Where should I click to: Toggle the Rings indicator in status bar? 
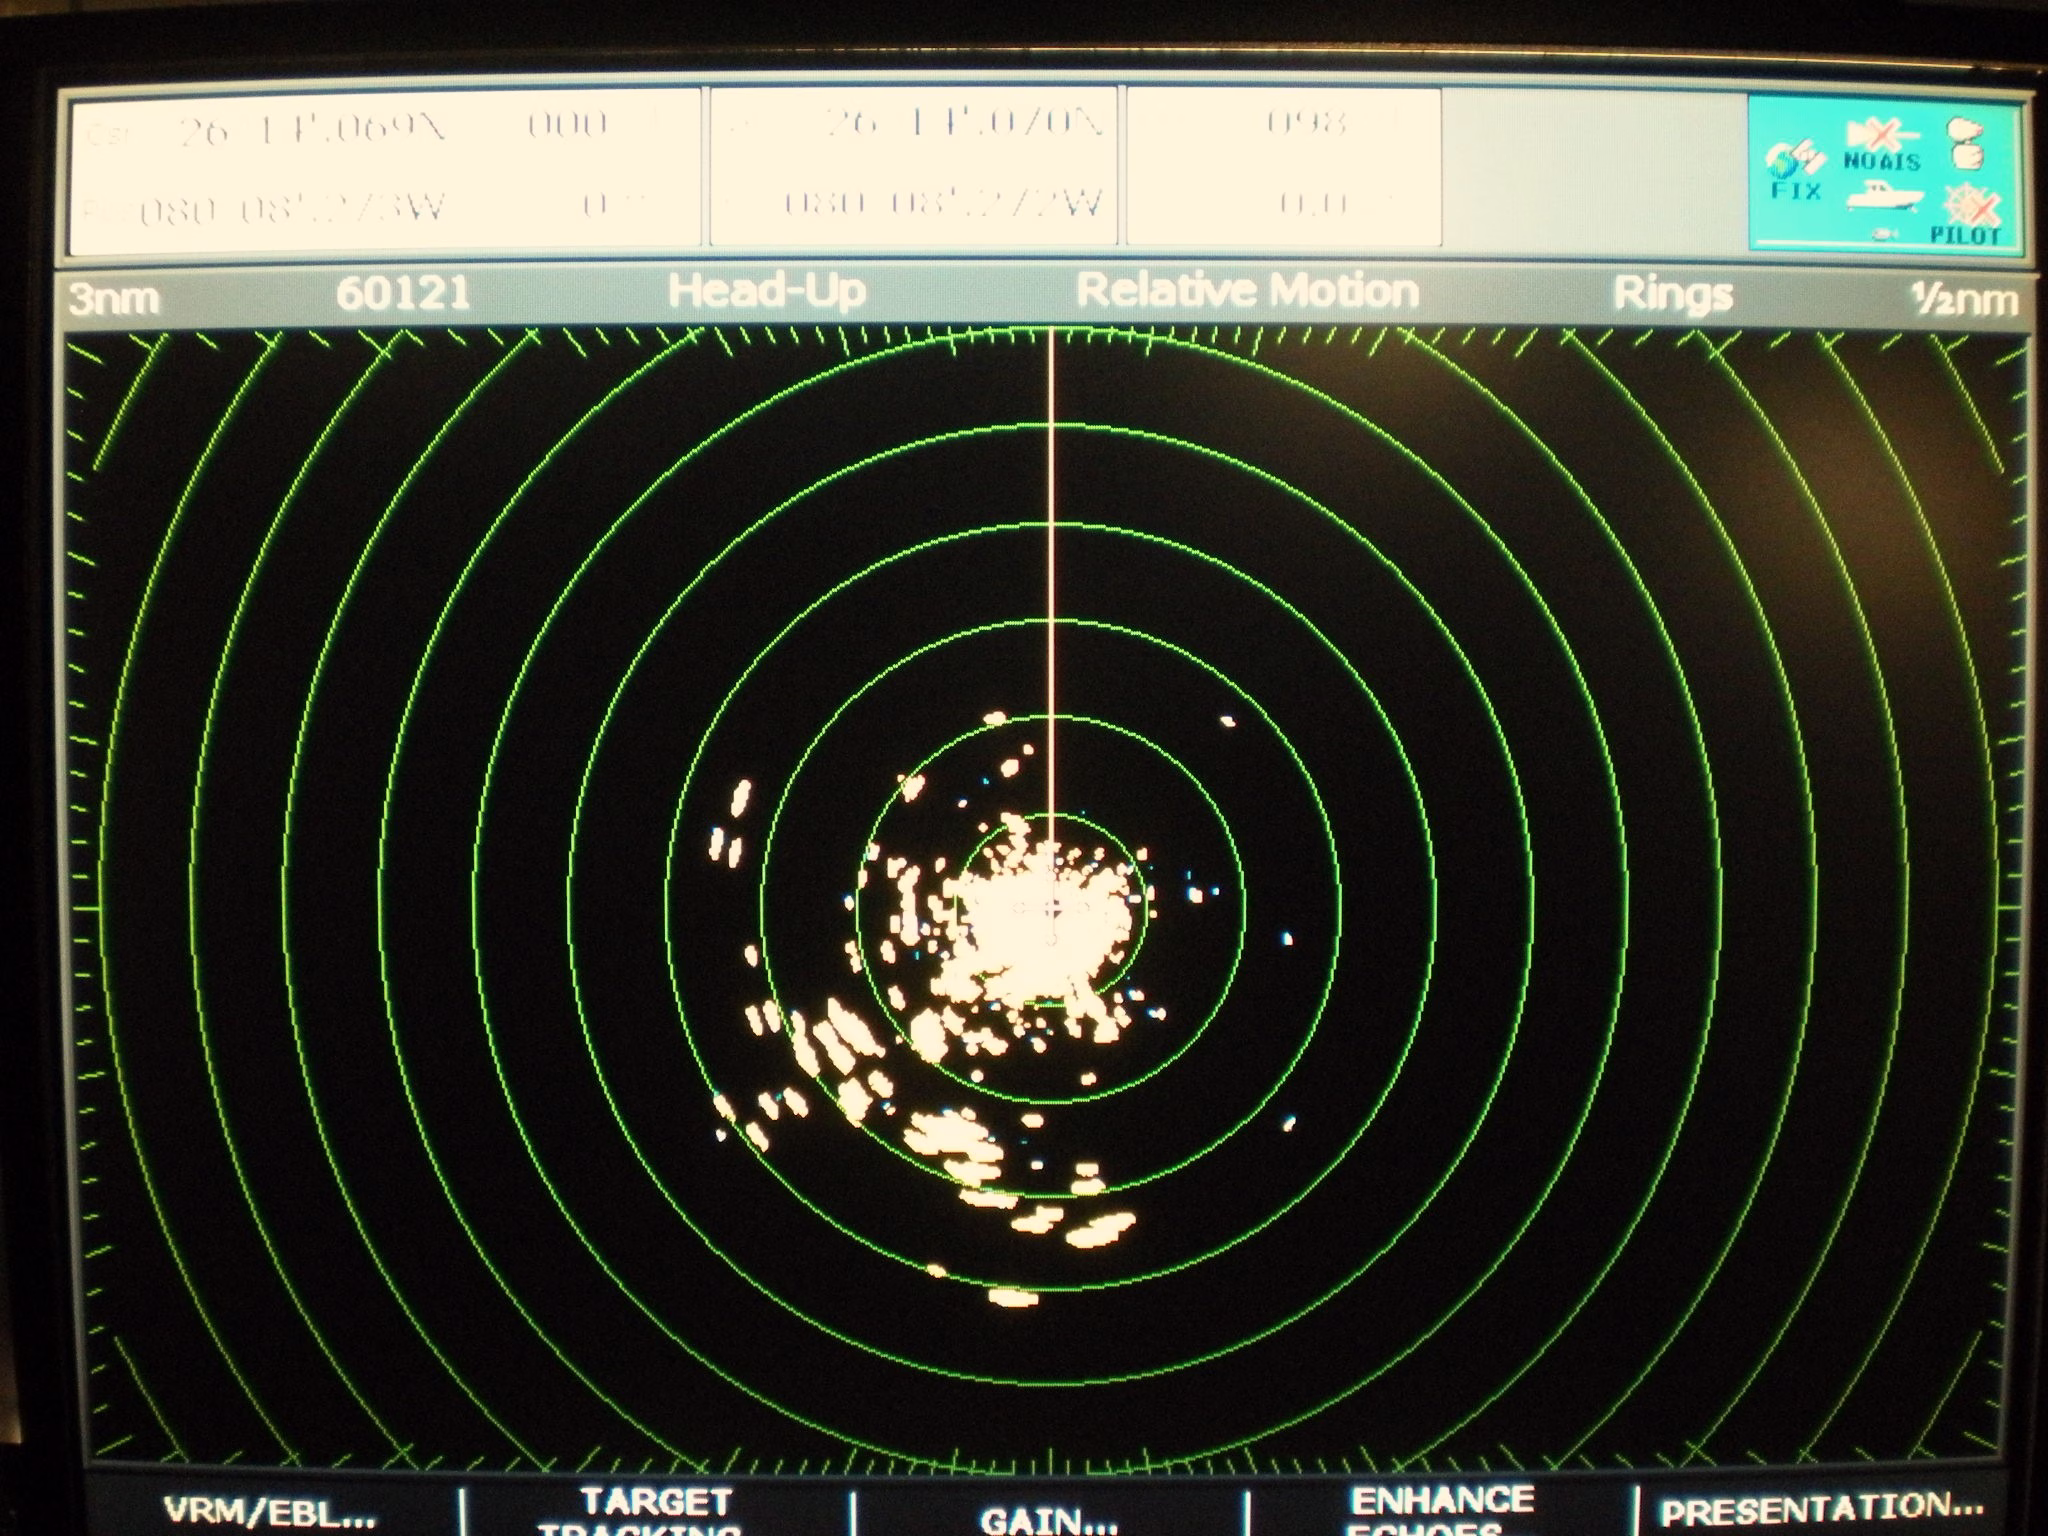coord(1673,294)
